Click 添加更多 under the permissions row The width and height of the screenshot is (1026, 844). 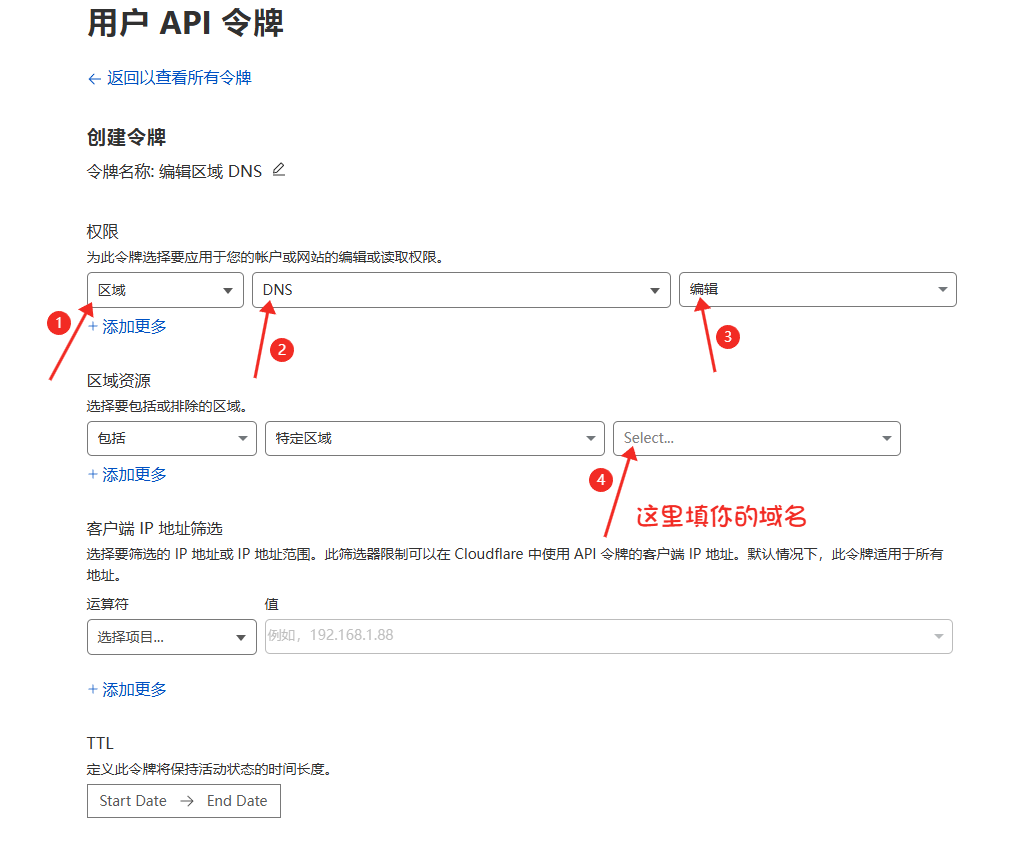(127, 326)
